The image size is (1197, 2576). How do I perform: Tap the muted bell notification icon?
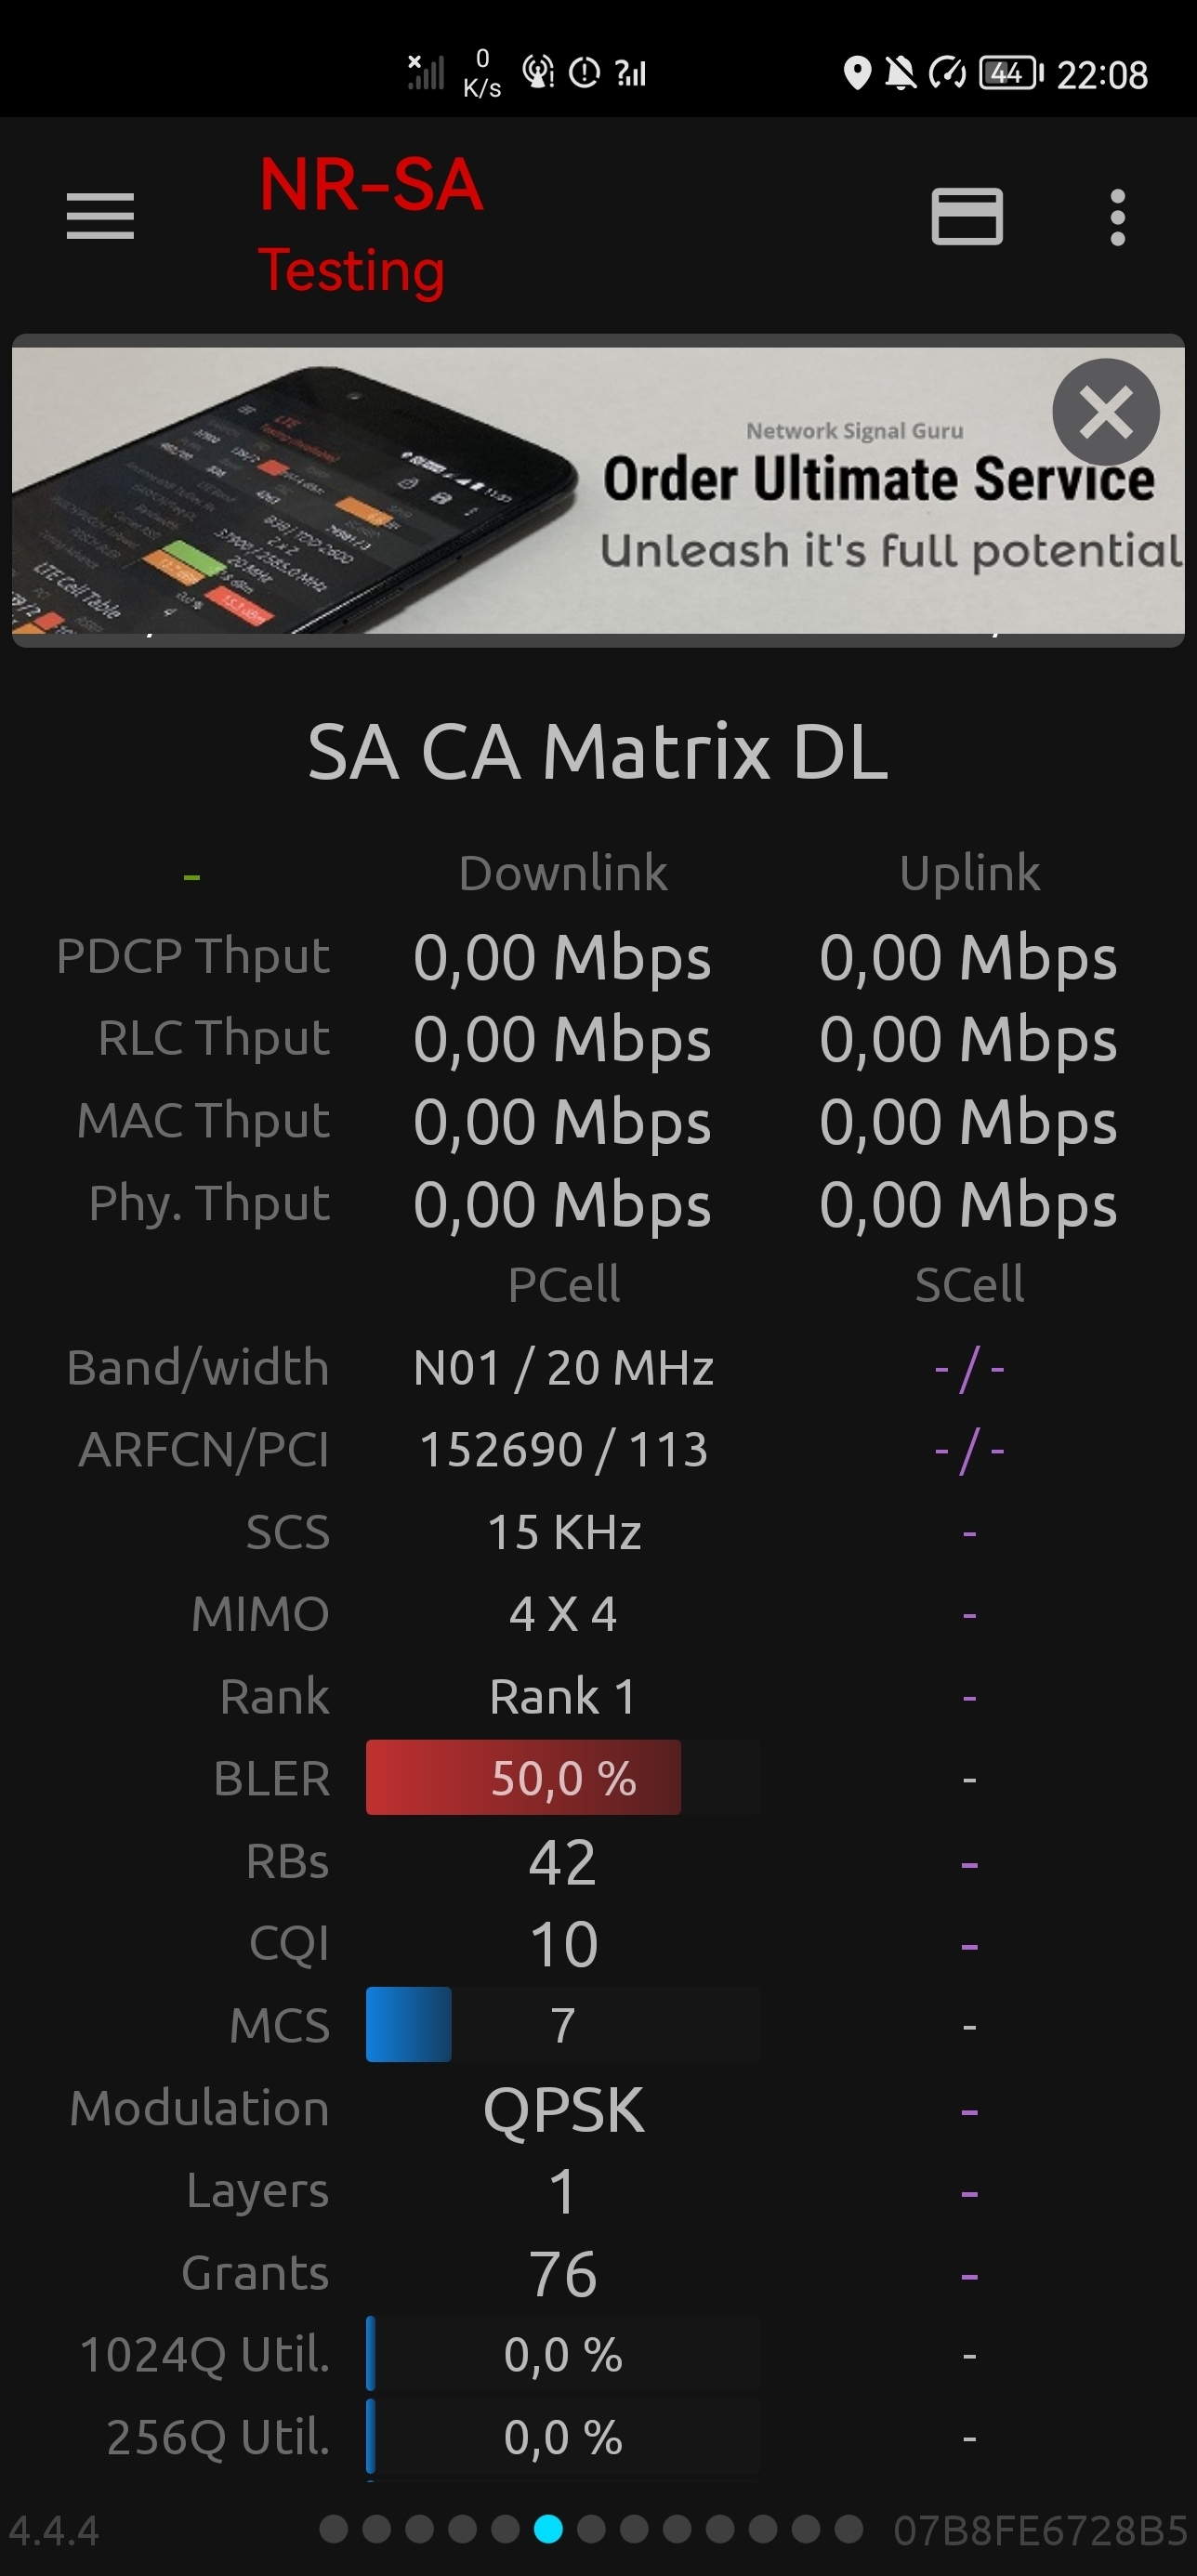(900, 73)
